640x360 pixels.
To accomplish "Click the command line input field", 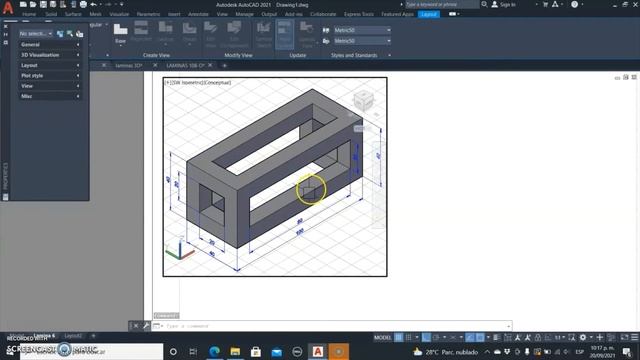I will (332, 326).
